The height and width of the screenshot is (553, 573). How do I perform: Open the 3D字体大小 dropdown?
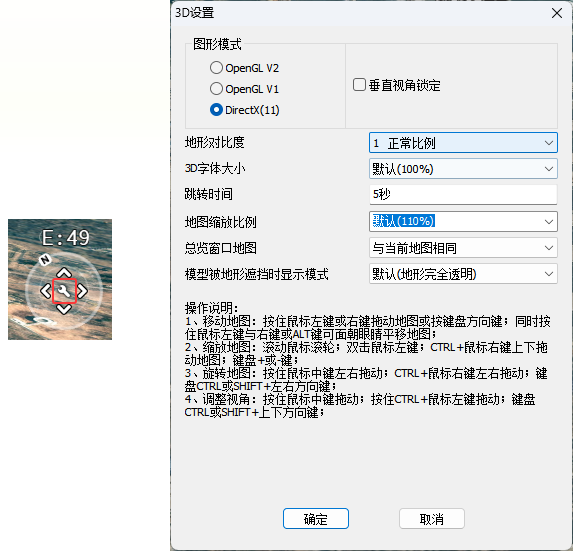point(463,168)
